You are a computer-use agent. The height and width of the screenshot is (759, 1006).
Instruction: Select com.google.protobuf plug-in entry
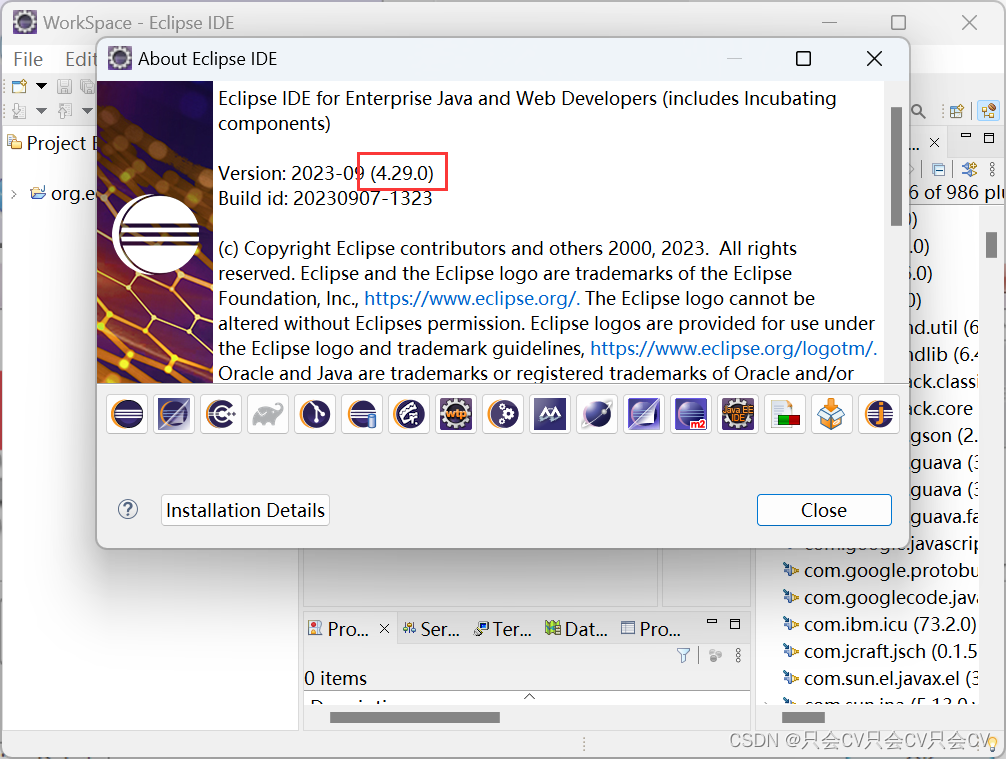[880, 570]
